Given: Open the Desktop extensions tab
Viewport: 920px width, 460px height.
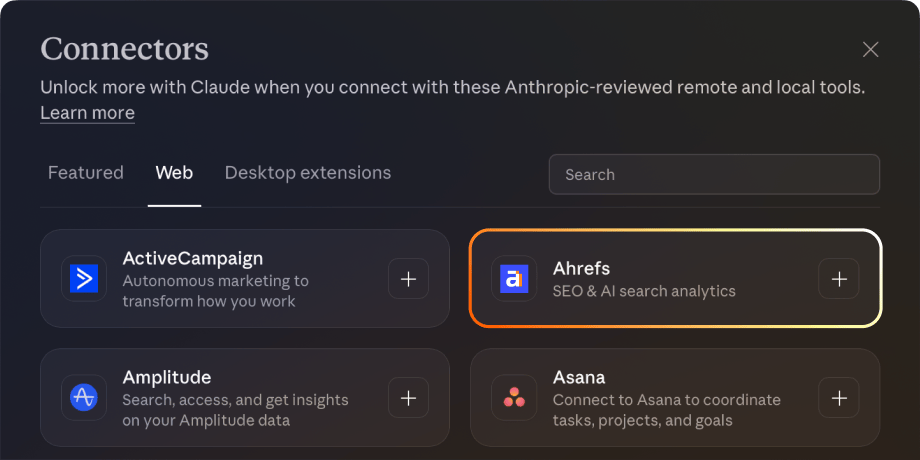Looking at the screenshot, I should [308, 173].
